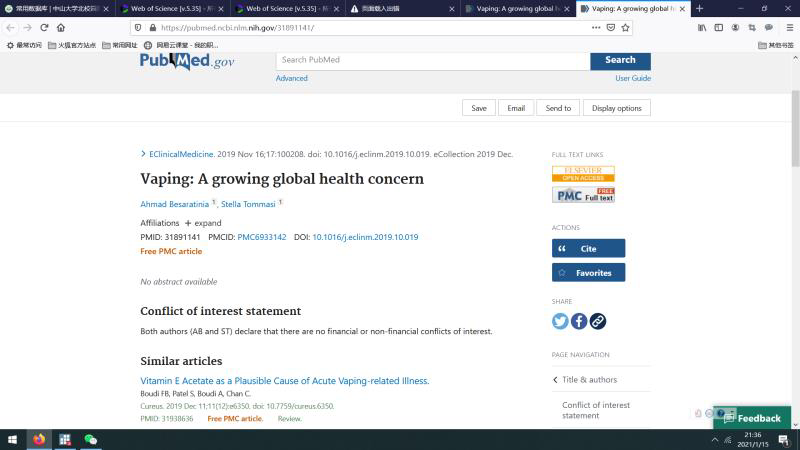The image size is (800, 450).
Task: Open WeChat from the taskbar
Action: coord(91,439)
